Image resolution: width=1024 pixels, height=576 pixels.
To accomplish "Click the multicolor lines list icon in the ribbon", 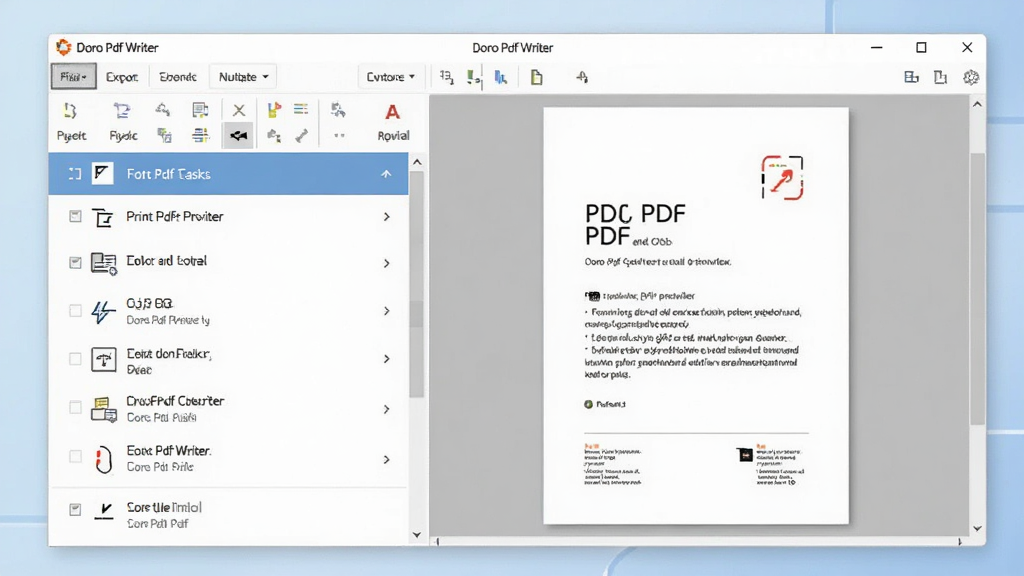I will 301,110.
